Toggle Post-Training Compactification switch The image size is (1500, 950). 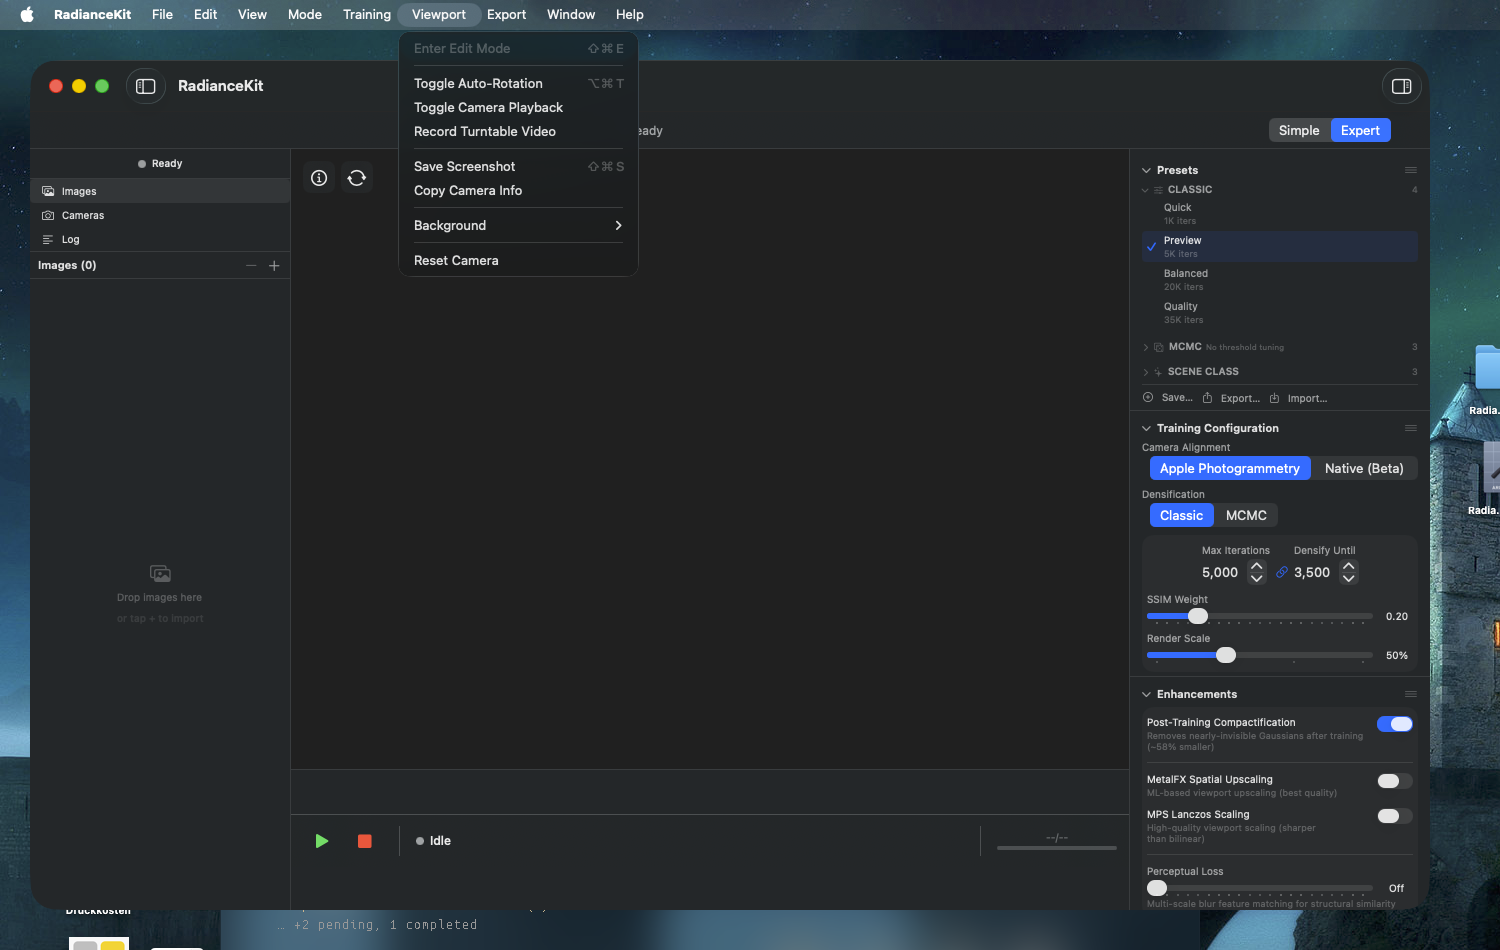1395,724
